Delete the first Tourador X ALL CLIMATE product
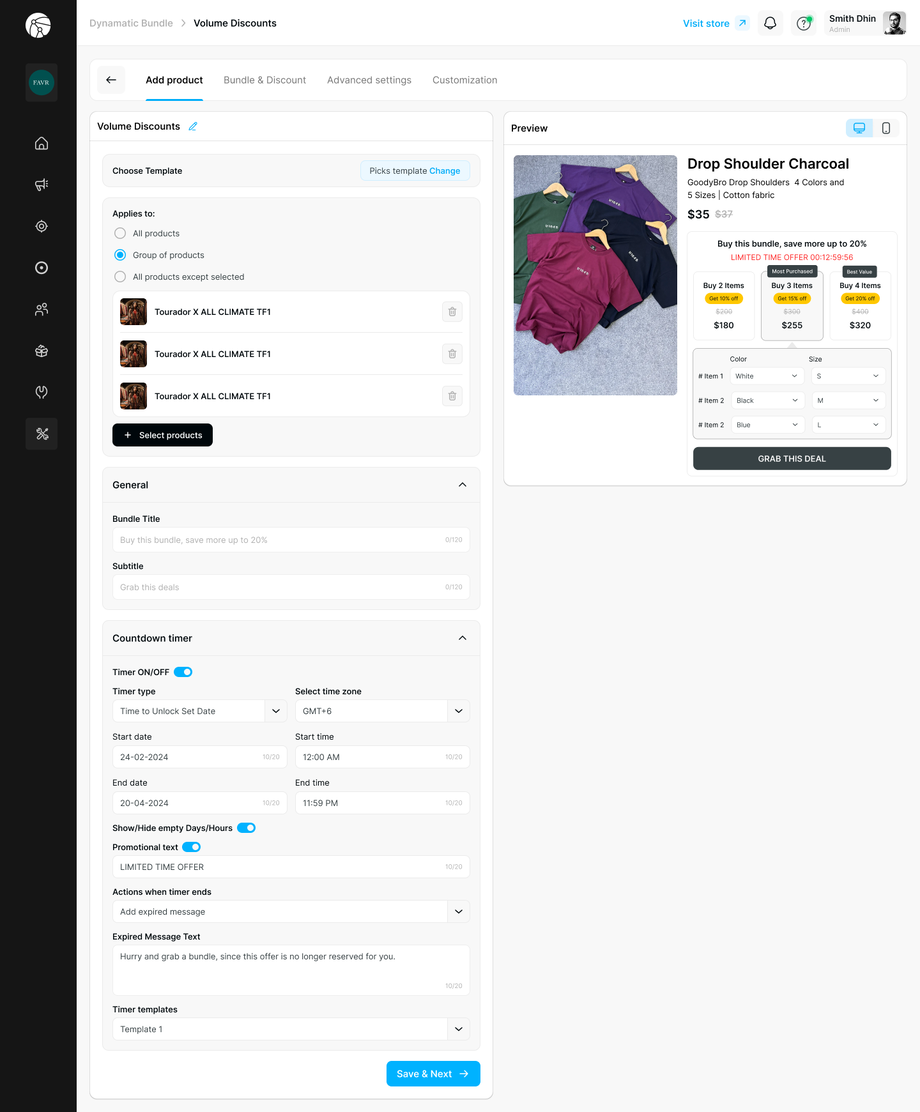The image size is (920, 1112). (x=452, y=311)
